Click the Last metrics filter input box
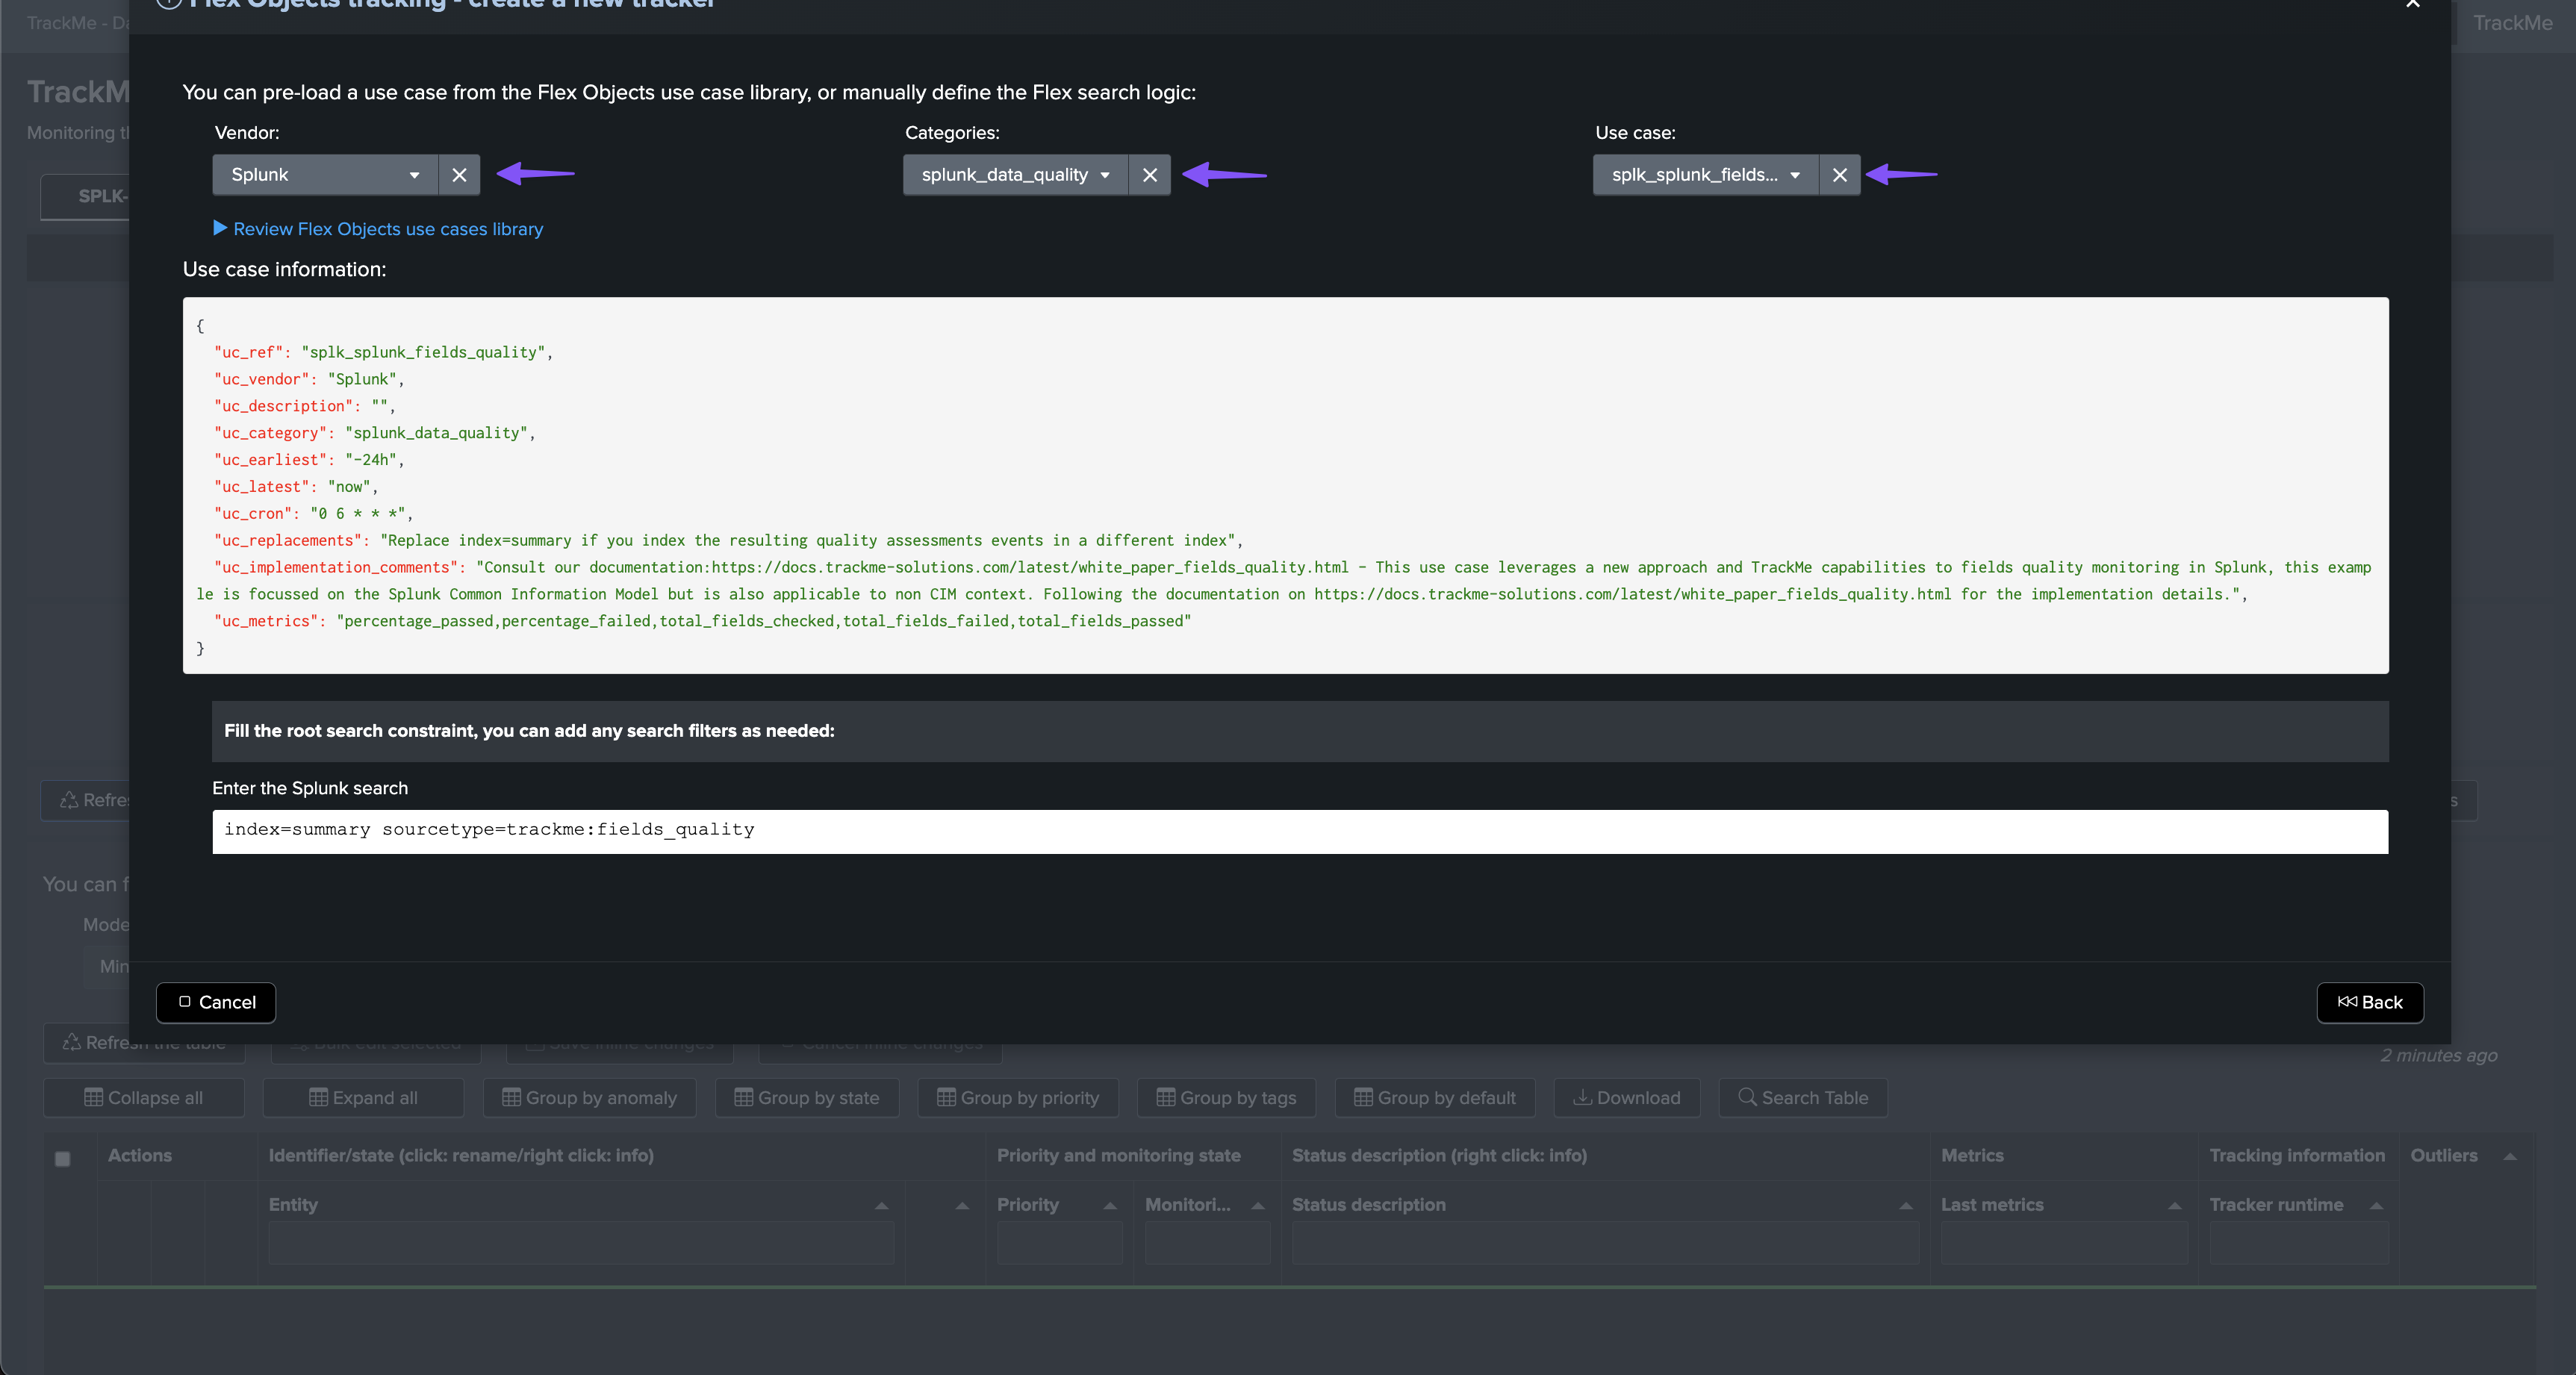The width and height of the screenshot is (2576, 1375). tap(2064, 1243)
